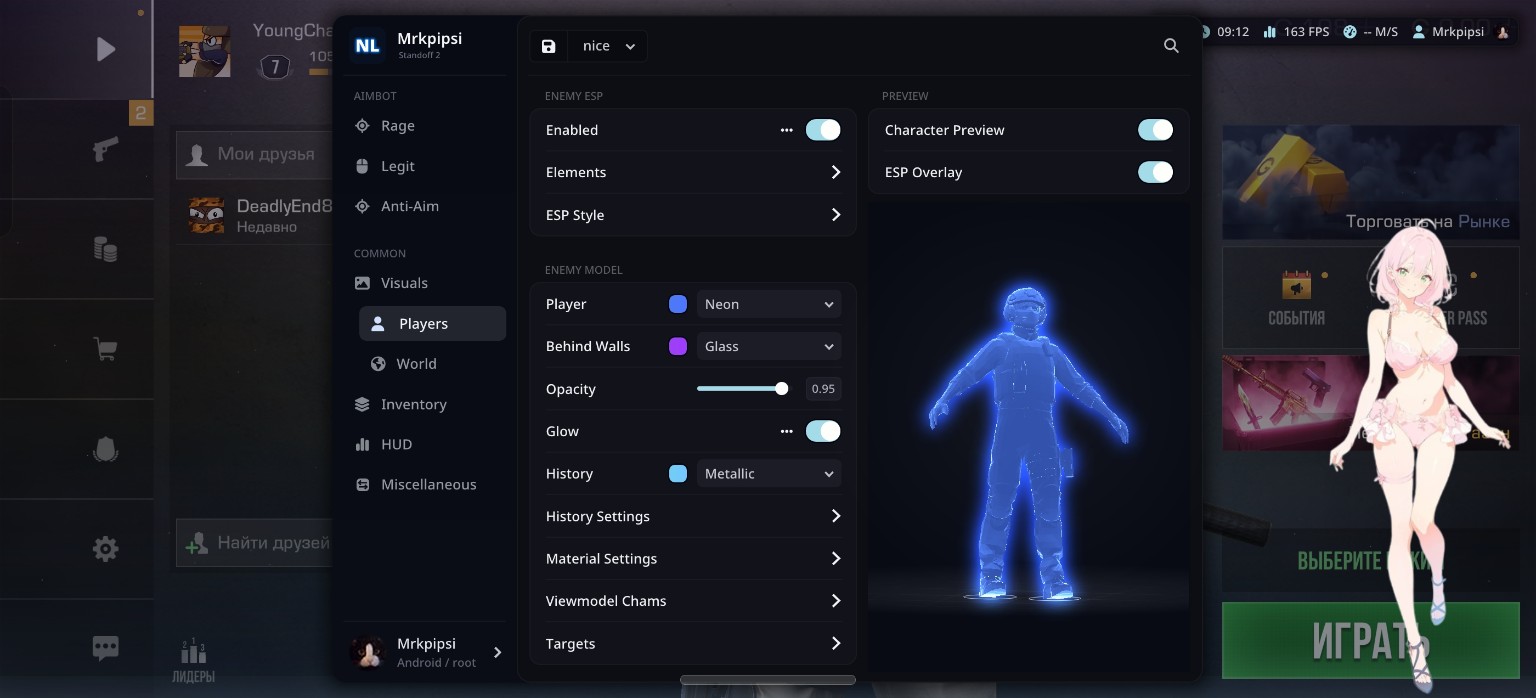
Task: Click the Anti-Aim target icon
Action: point(362,206)
